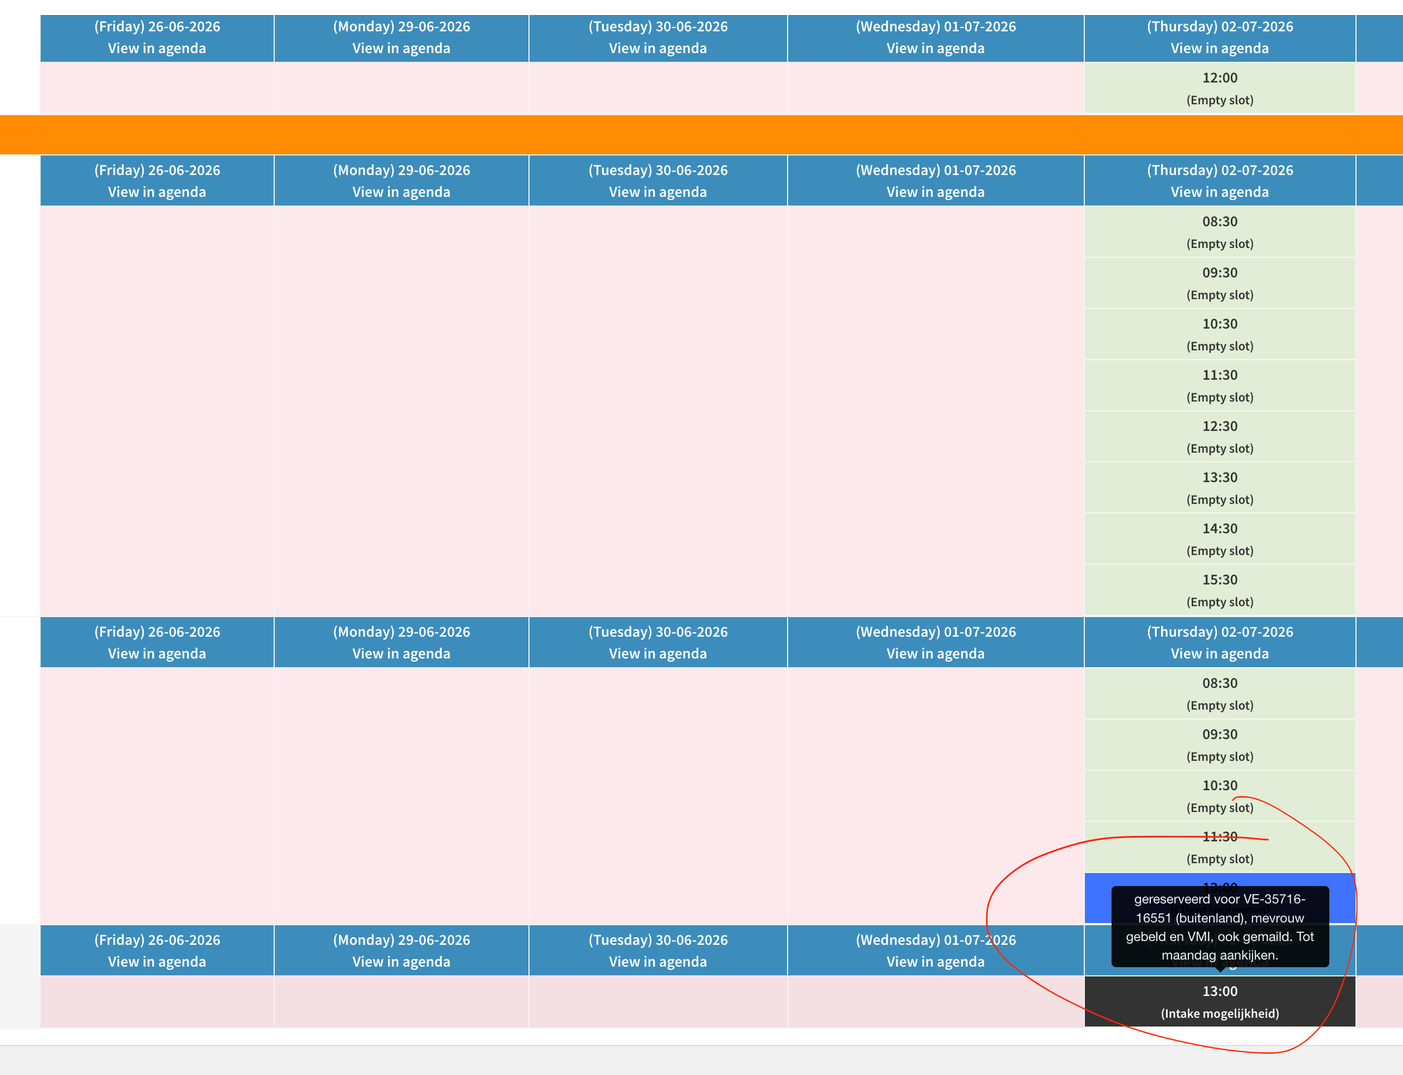Viewport: 1403px width, 1075px height.
Task: Choose the 14:30 empty slot
Action: (1219, 539)
